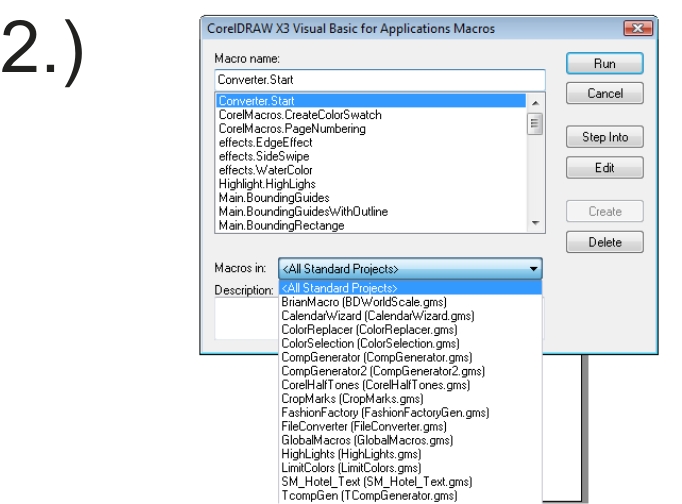Image resolution: width=682 pixels, height=504 pixels.
Task: Click the macro list scrollbar thumb
Action: (535, 124)
